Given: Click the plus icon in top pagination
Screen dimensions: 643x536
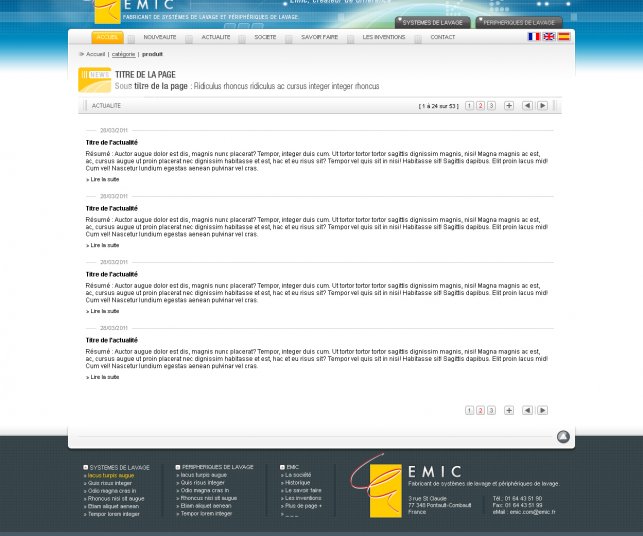Looking at the screenshot, I should tap(509, 105).
